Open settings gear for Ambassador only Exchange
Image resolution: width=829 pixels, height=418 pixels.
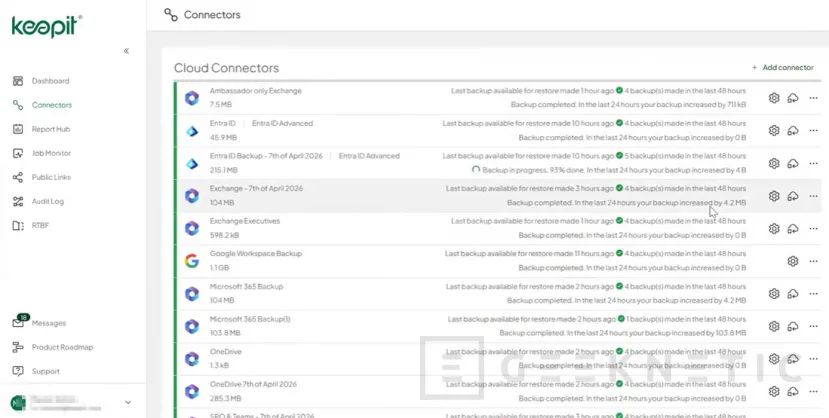[774, 98]
